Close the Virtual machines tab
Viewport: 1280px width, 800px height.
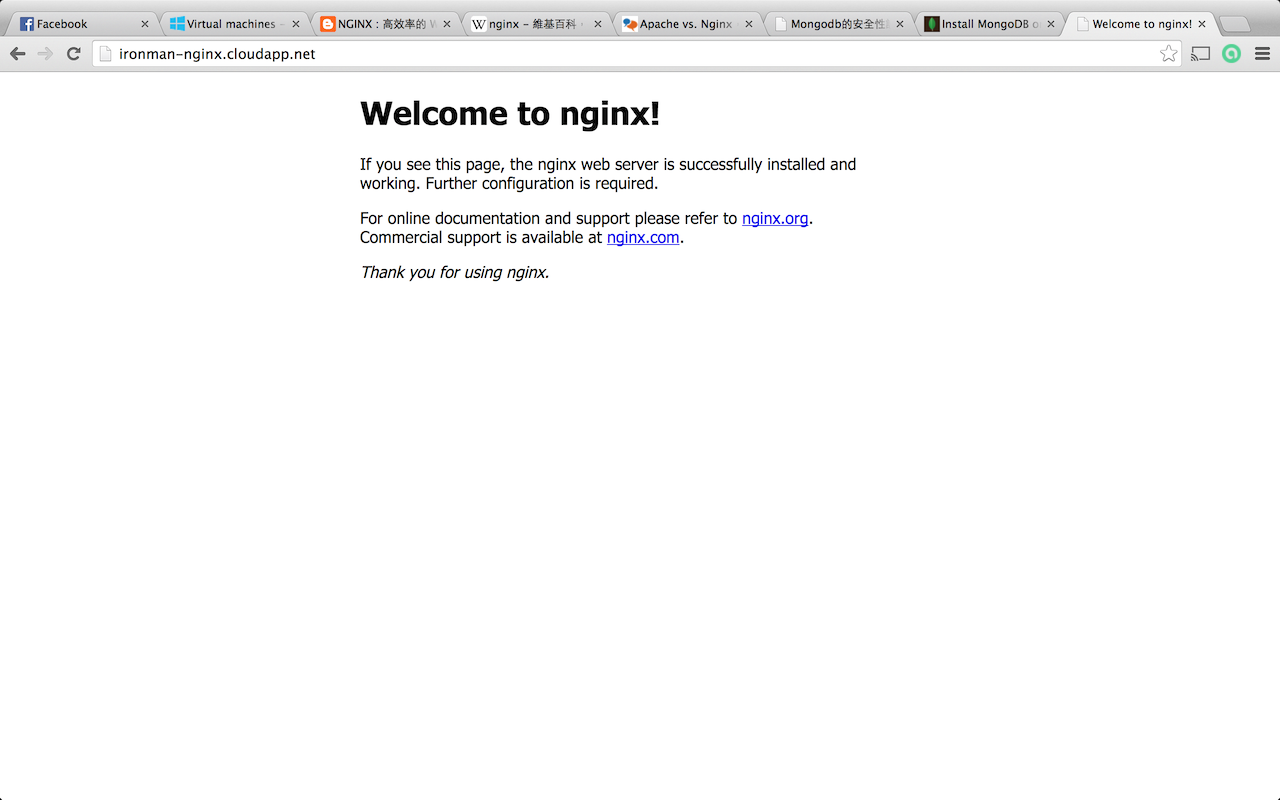[295, 24]
